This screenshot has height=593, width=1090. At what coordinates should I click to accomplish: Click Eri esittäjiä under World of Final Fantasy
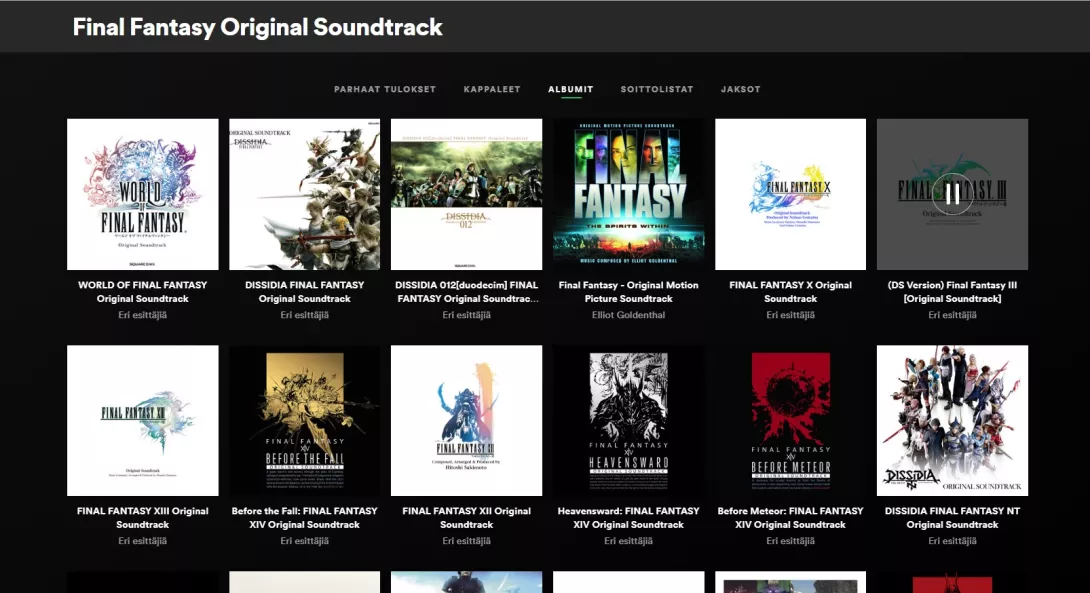[143, 315]
